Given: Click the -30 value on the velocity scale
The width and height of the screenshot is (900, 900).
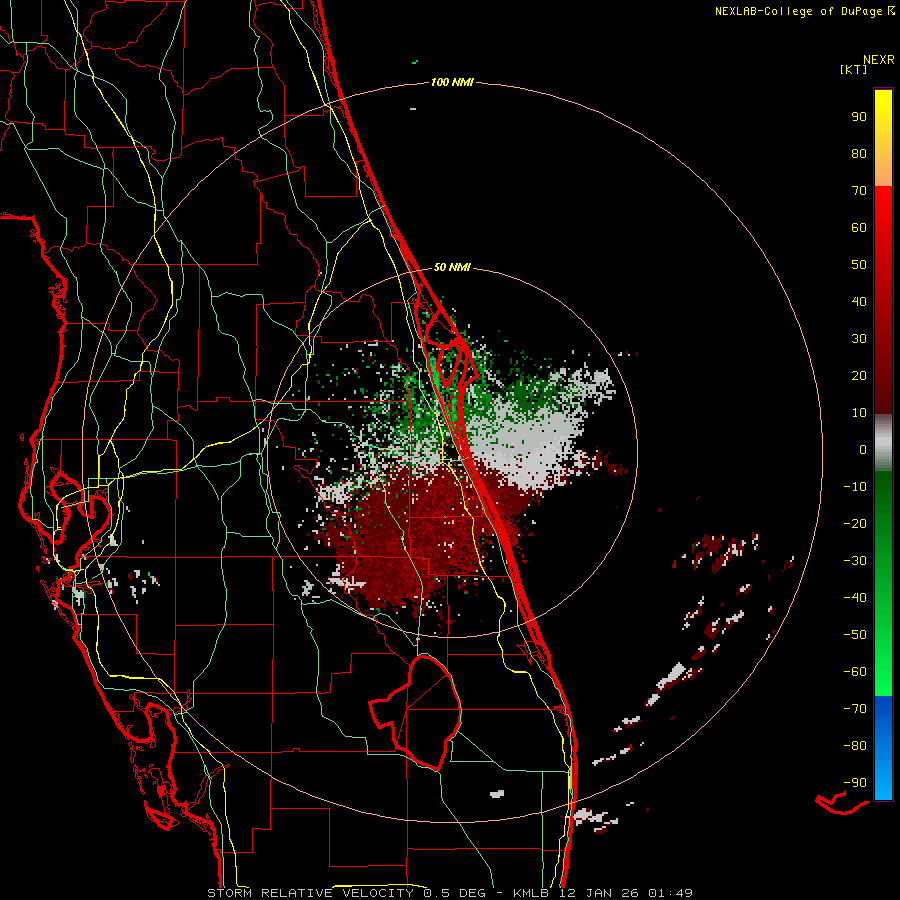Looking at the screenshot, I should pyautogui.click(x=855, y=561).
